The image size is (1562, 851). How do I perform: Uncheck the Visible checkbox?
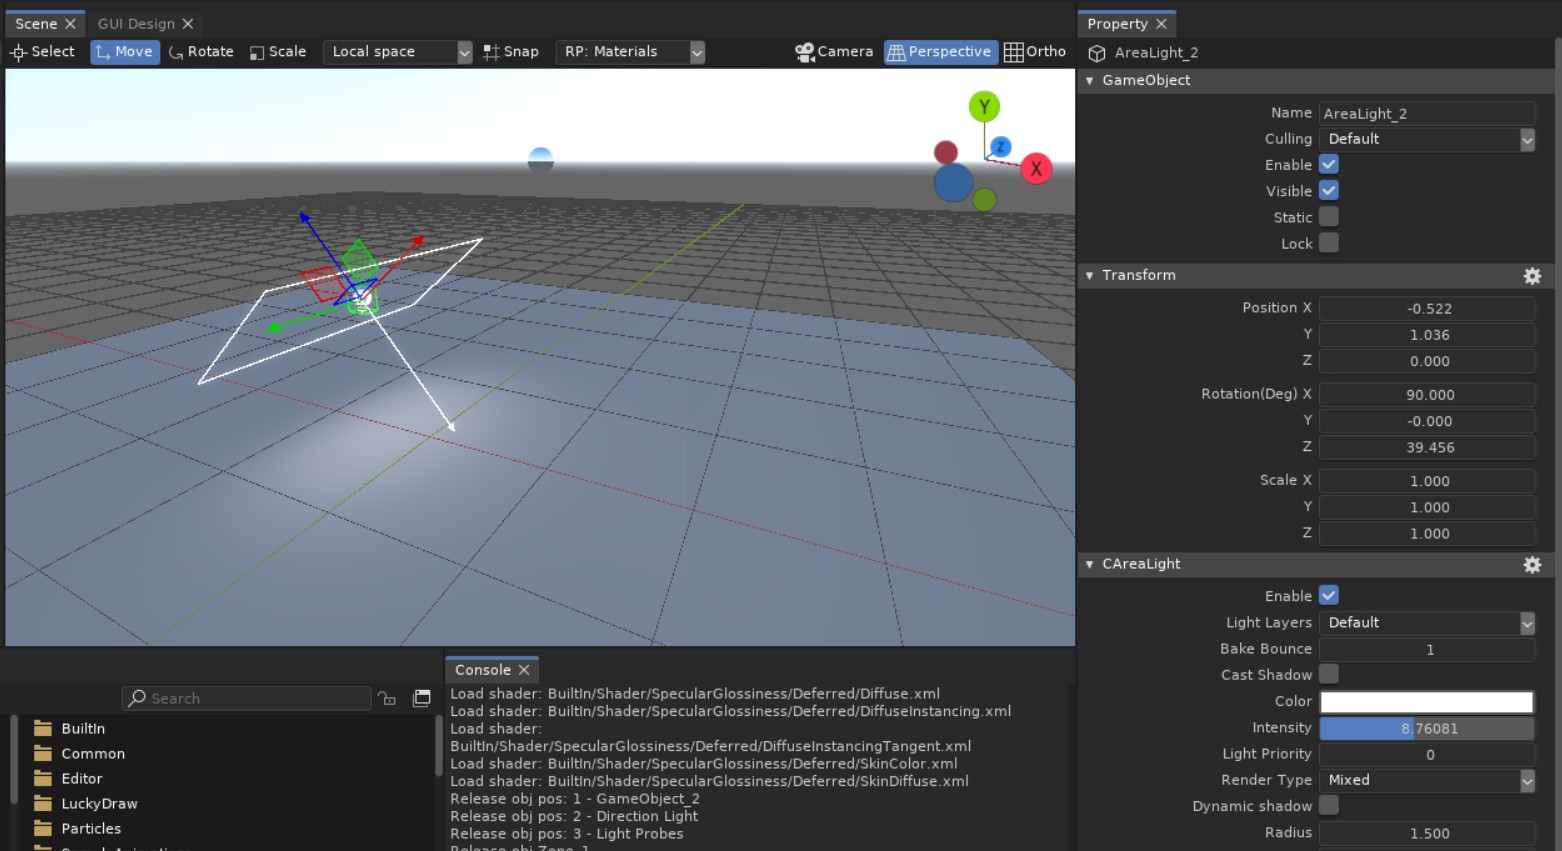point(1329,191)
